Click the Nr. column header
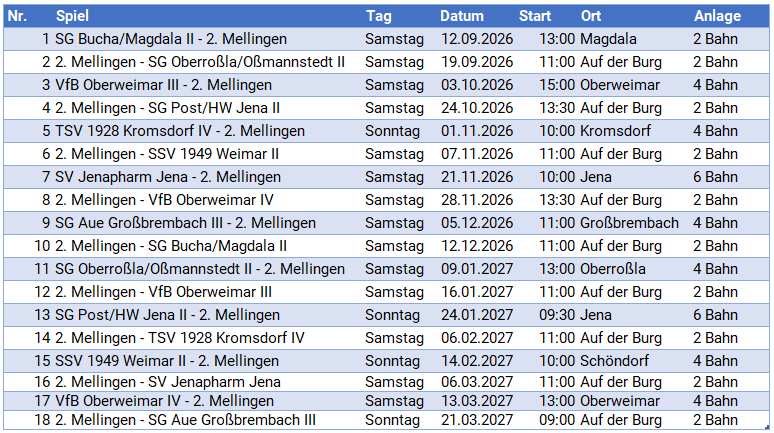This screenshot has width=774, height=433. [x=17, y=16]
